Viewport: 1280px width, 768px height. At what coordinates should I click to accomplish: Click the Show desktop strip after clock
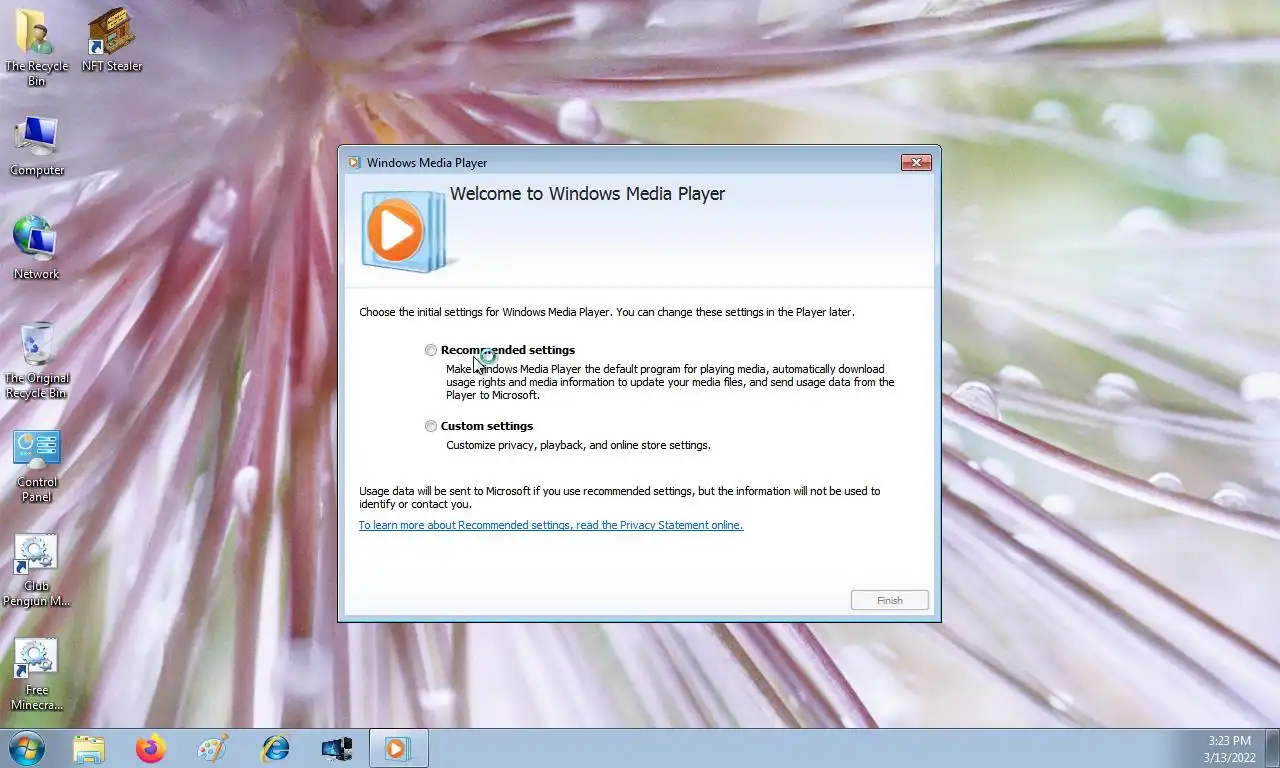[1273, 748]
